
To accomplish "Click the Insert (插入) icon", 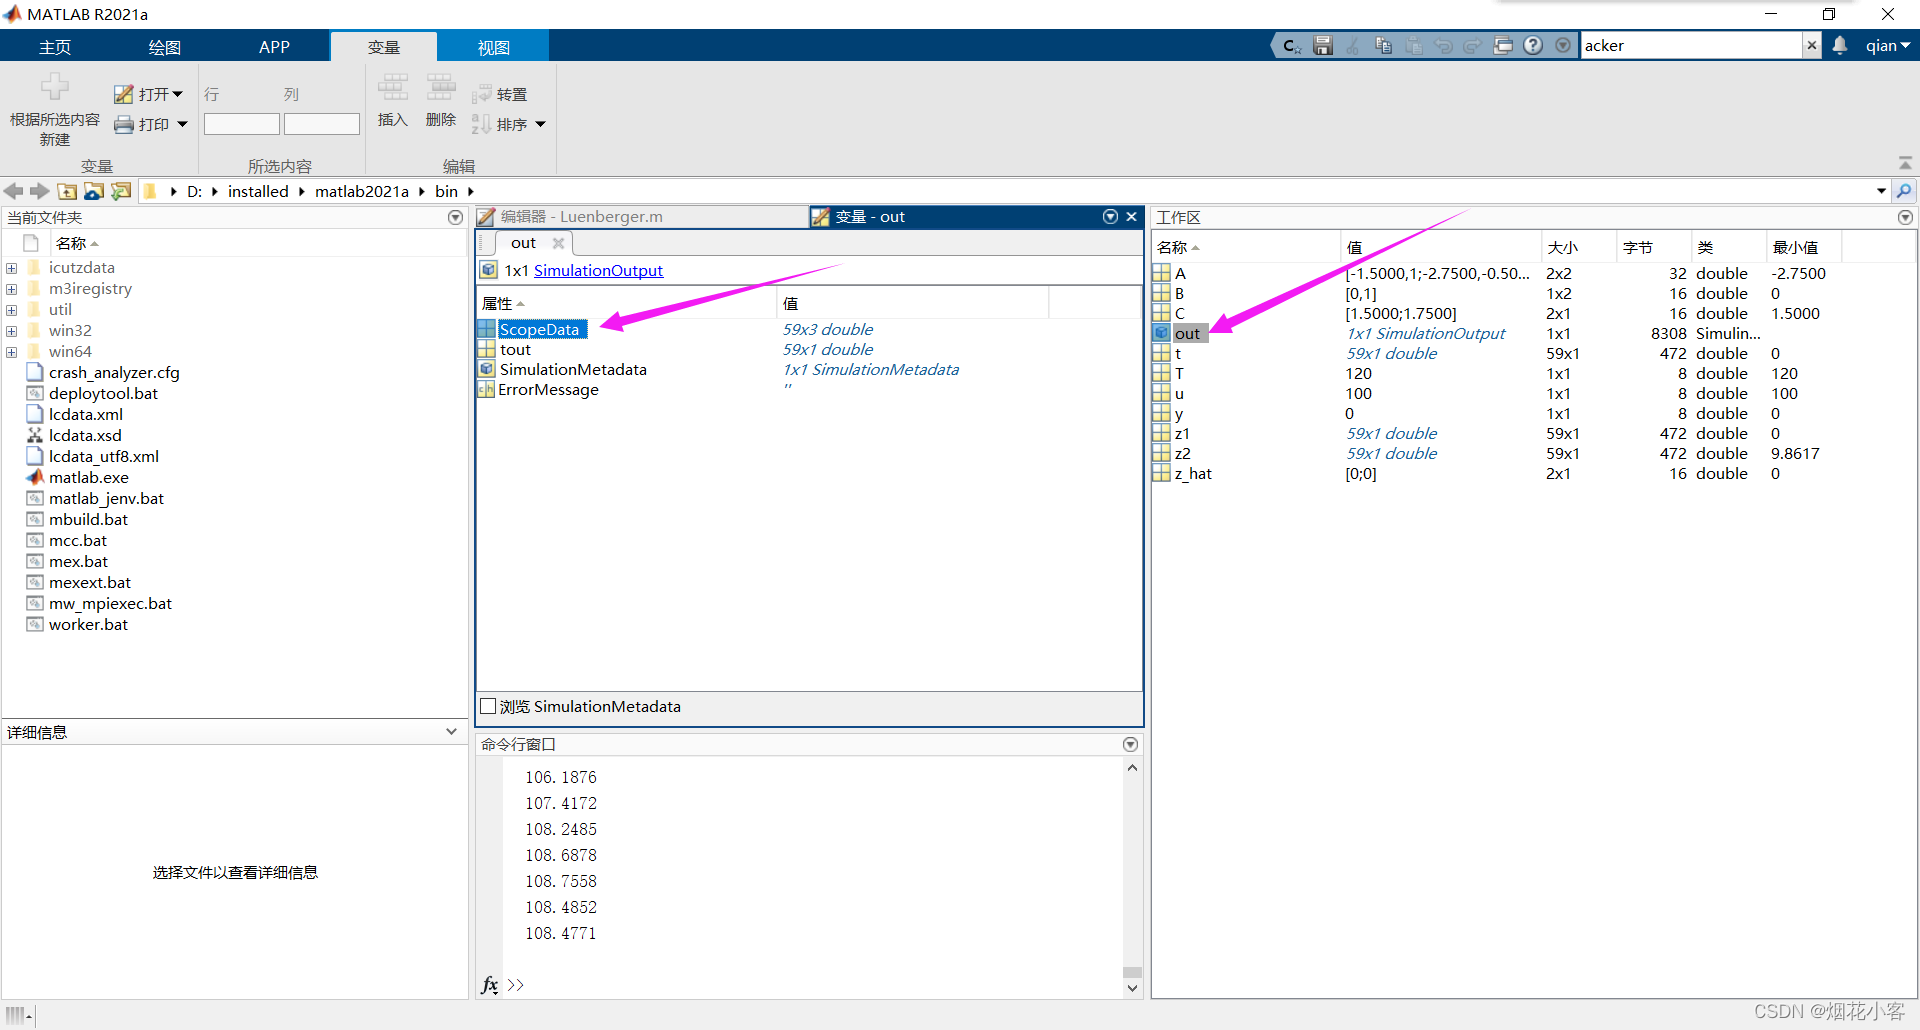I will pyautogui.click(x=392, y=87).
